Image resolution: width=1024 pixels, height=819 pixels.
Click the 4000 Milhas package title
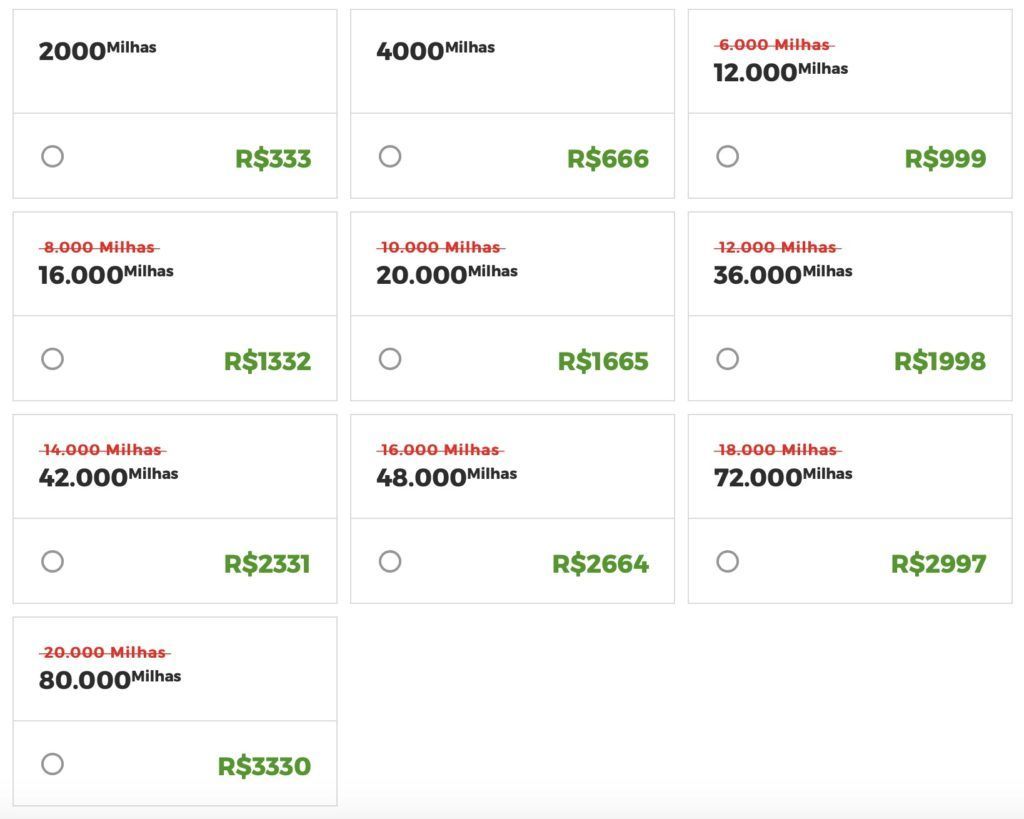pos(436,50)
